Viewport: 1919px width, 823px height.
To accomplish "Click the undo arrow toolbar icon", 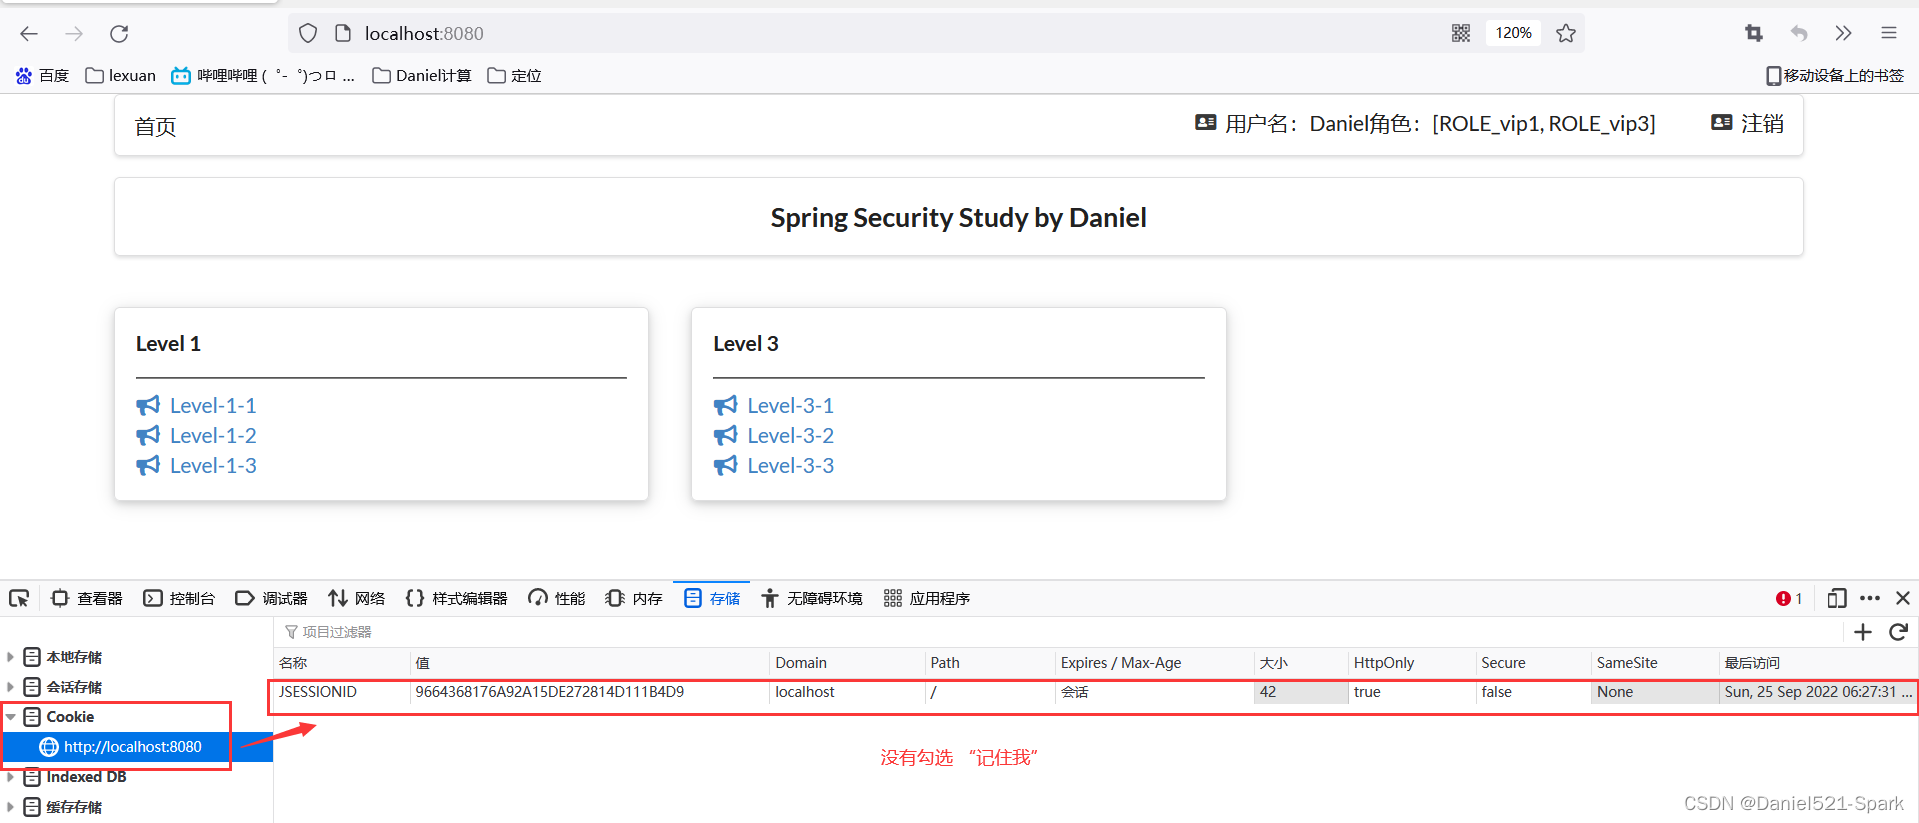I will click(1799, 33).
